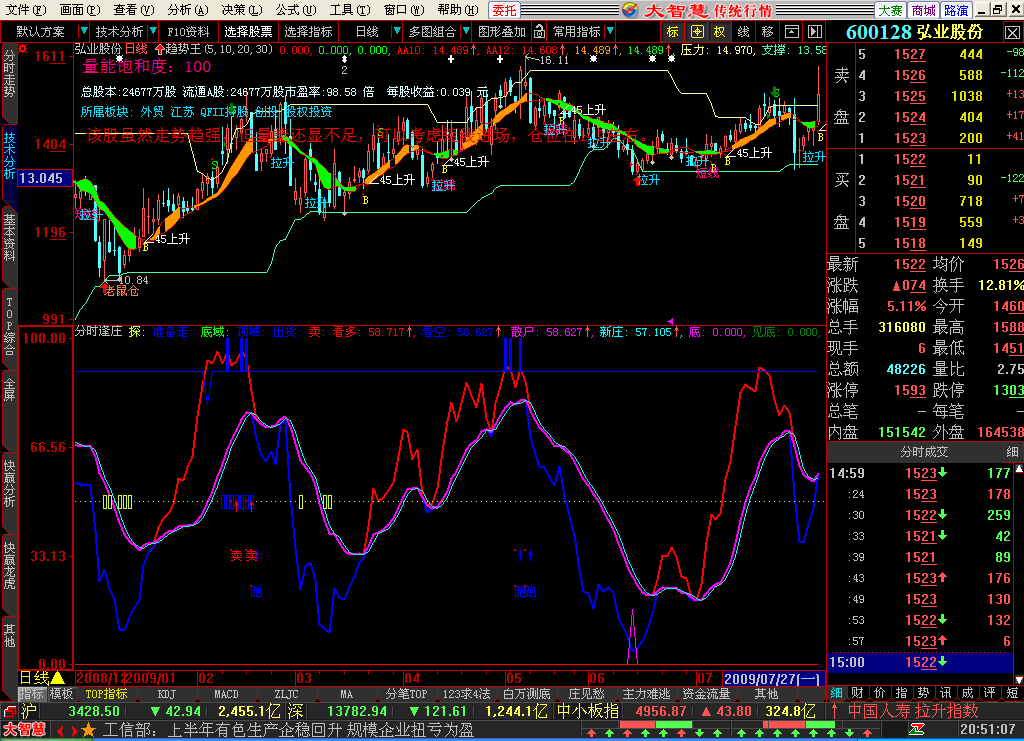The height and width of the screenshot is (741, 1024).
Task: Select the 主力难逃 indicator tab
Action: coord(646,694)
